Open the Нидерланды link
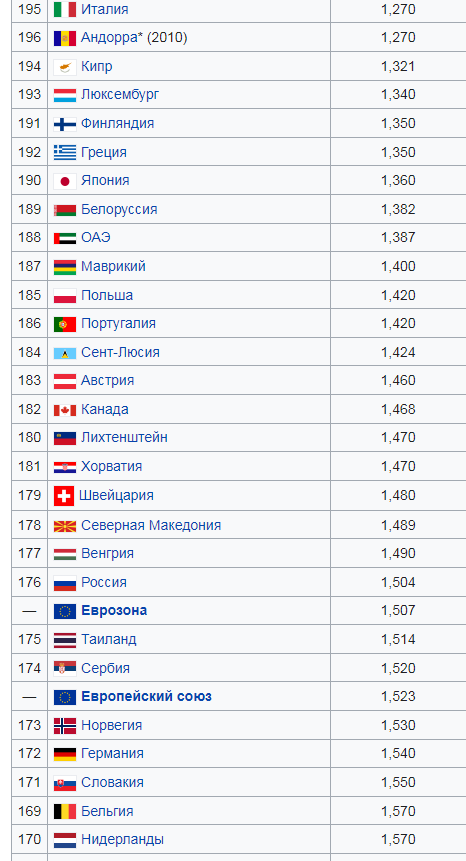 [x=122, y=840]
